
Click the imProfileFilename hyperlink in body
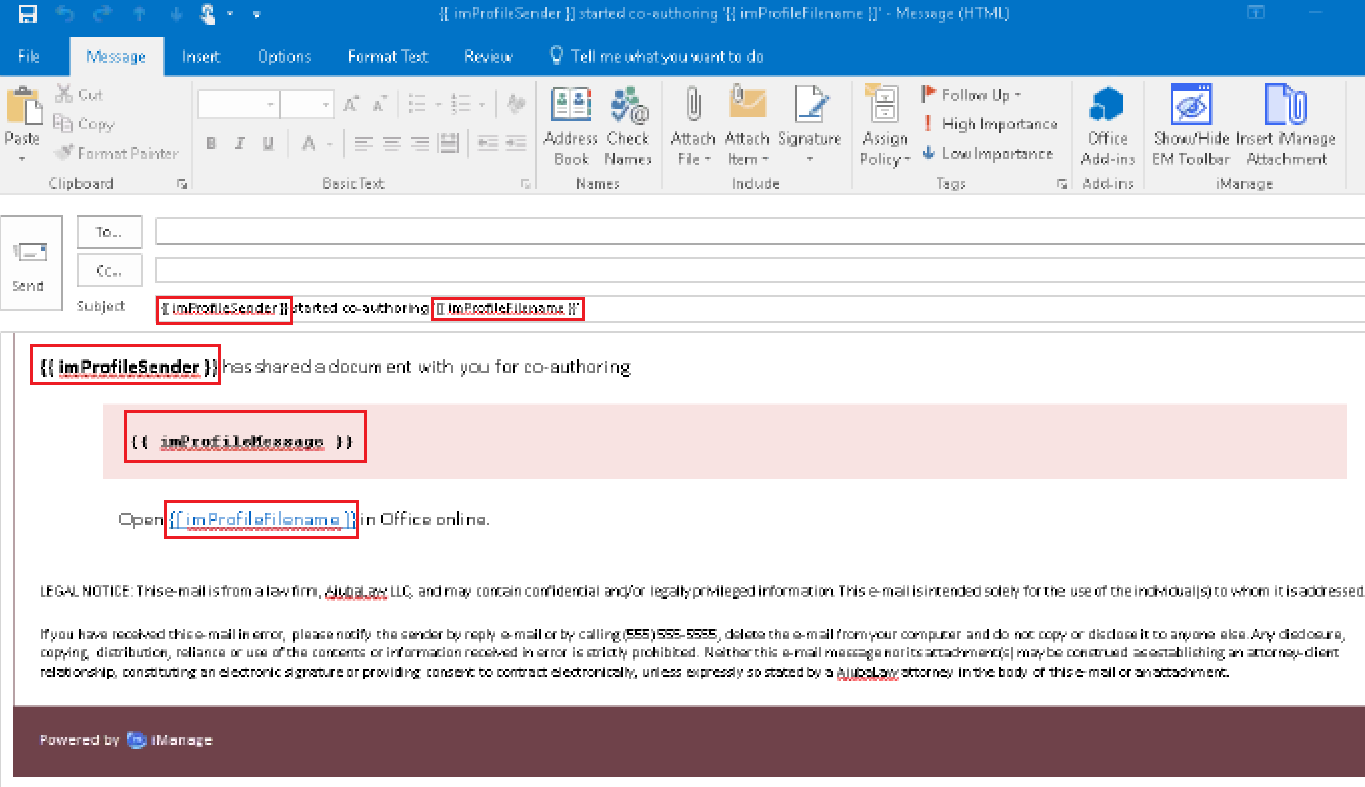coord(262,519)
